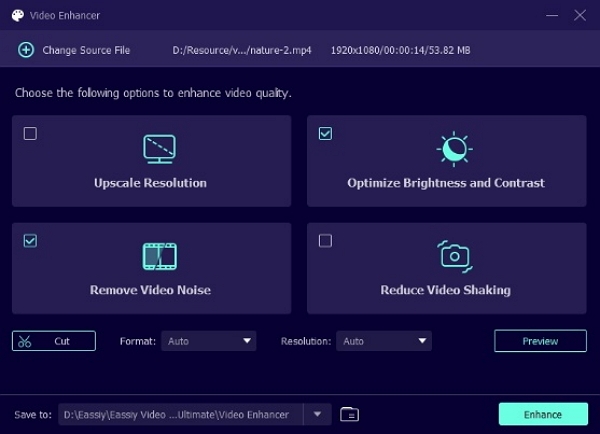
Task: Open the output folder icon
Action: point(349,414)
